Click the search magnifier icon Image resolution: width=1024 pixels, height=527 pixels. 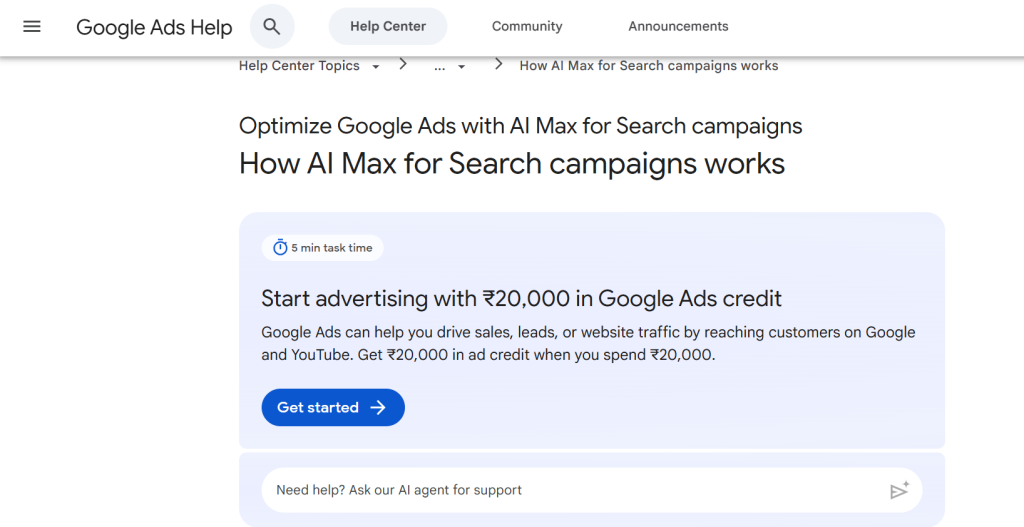pos(272,27)
